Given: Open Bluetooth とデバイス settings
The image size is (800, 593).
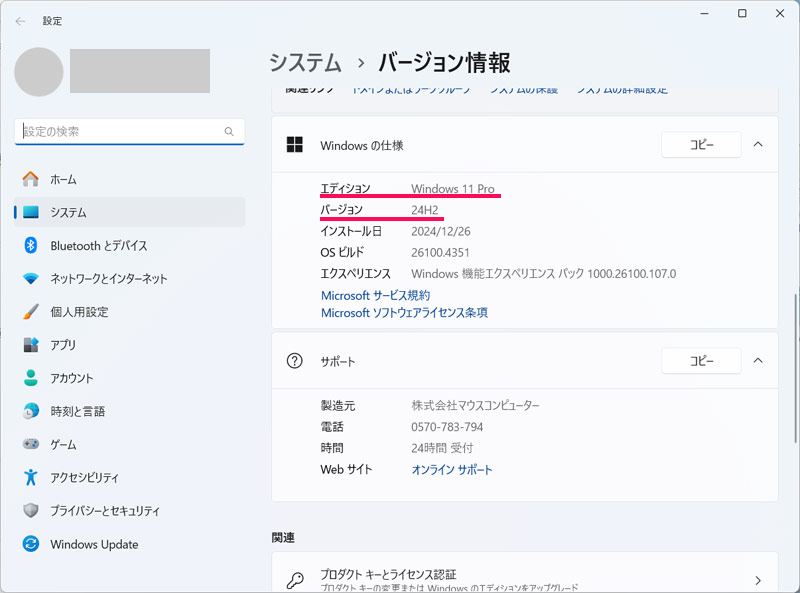Looking at the screenshot, I should point(130,245).
